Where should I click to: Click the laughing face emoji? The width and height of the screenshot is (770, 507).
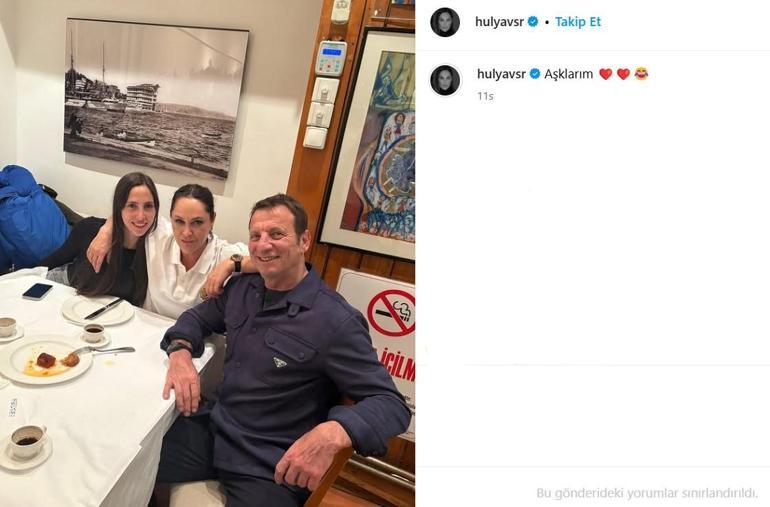tap(641, 74)
